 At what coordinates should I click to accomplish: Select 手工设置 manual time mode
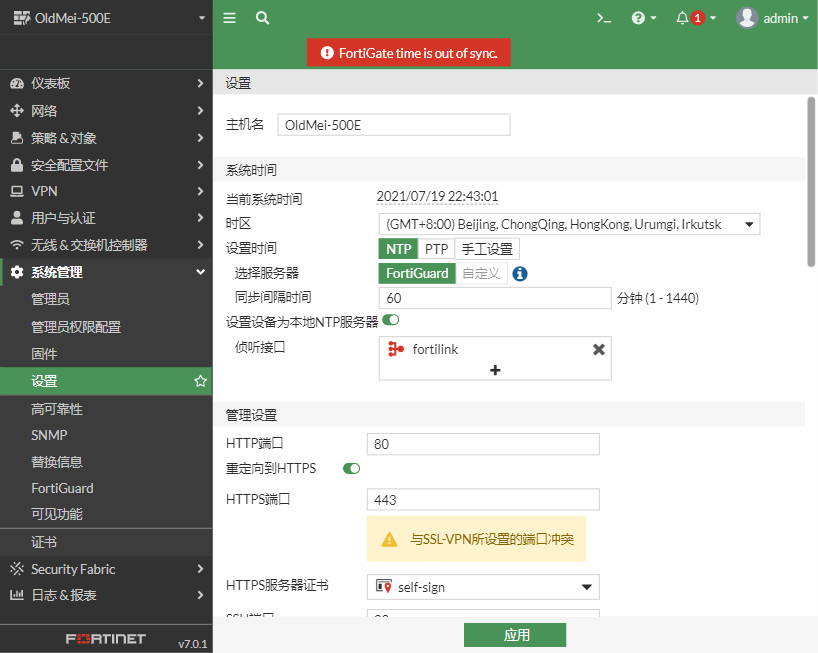tap(487, 249)
